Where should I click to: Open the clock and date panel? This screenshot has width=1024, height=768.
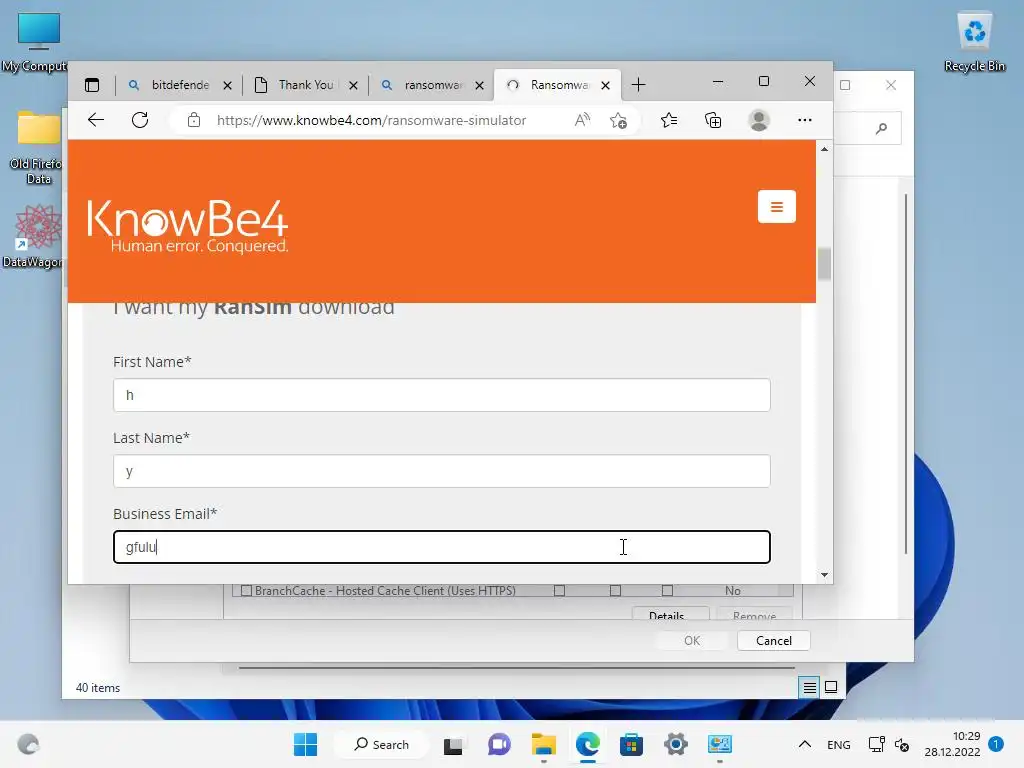point(952,744)
